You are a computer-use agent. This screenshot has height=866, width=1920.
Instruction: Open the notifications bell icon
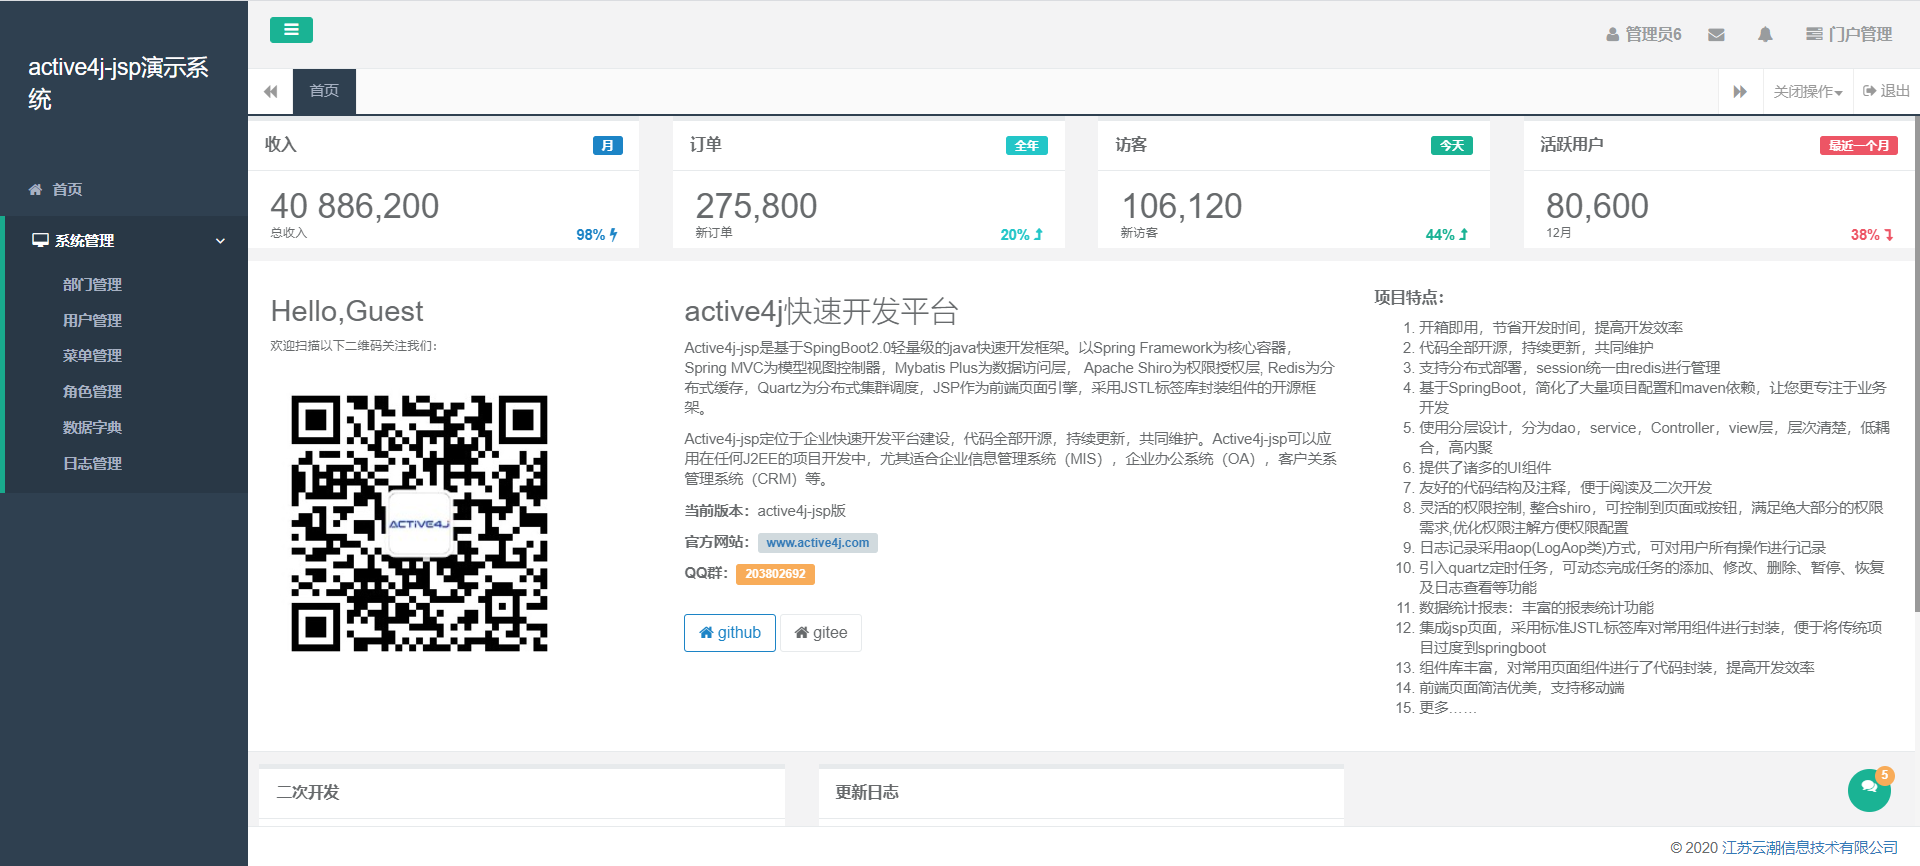[1765, 34]
